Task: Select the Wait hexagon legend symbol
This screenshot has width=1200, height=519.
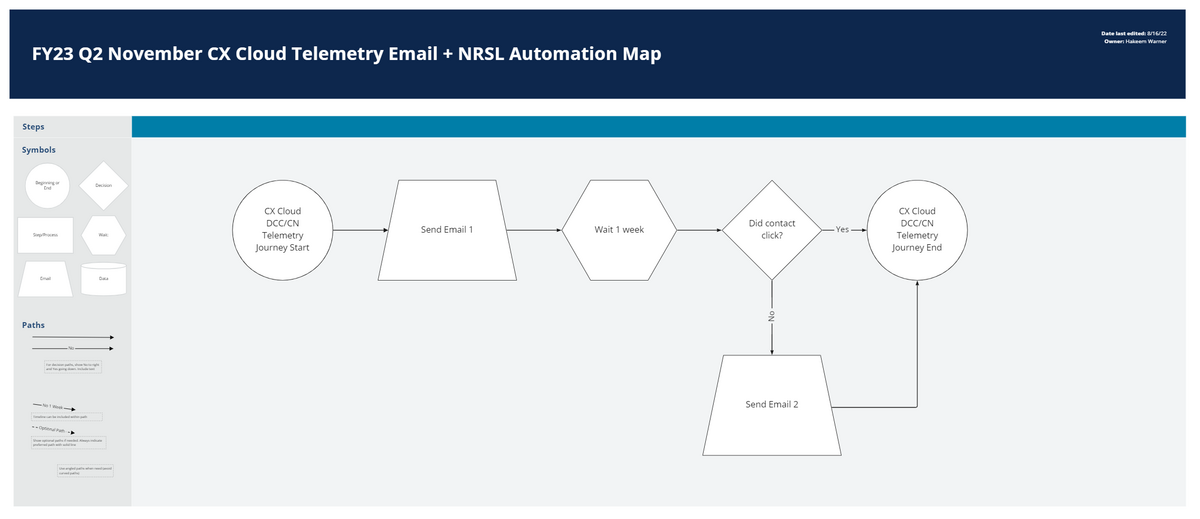Action: (x=103, y=235)
